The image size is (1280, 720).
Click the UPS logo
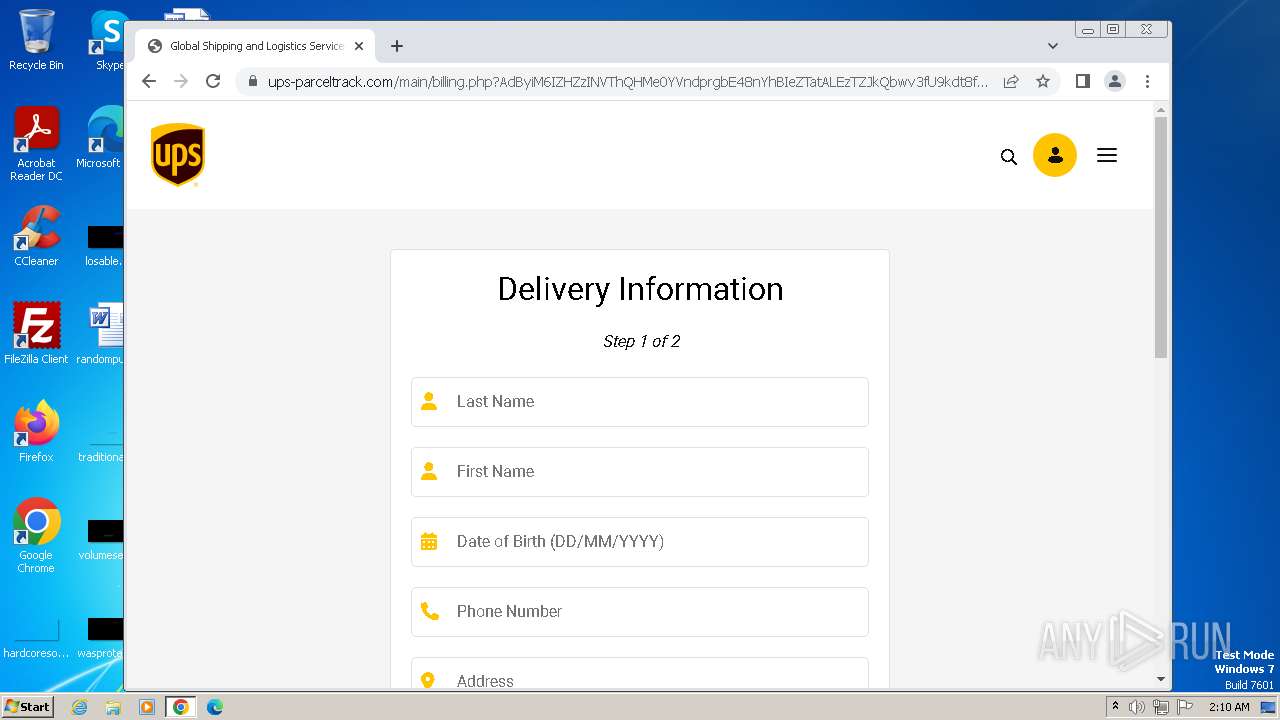click(x=178, y=155)
